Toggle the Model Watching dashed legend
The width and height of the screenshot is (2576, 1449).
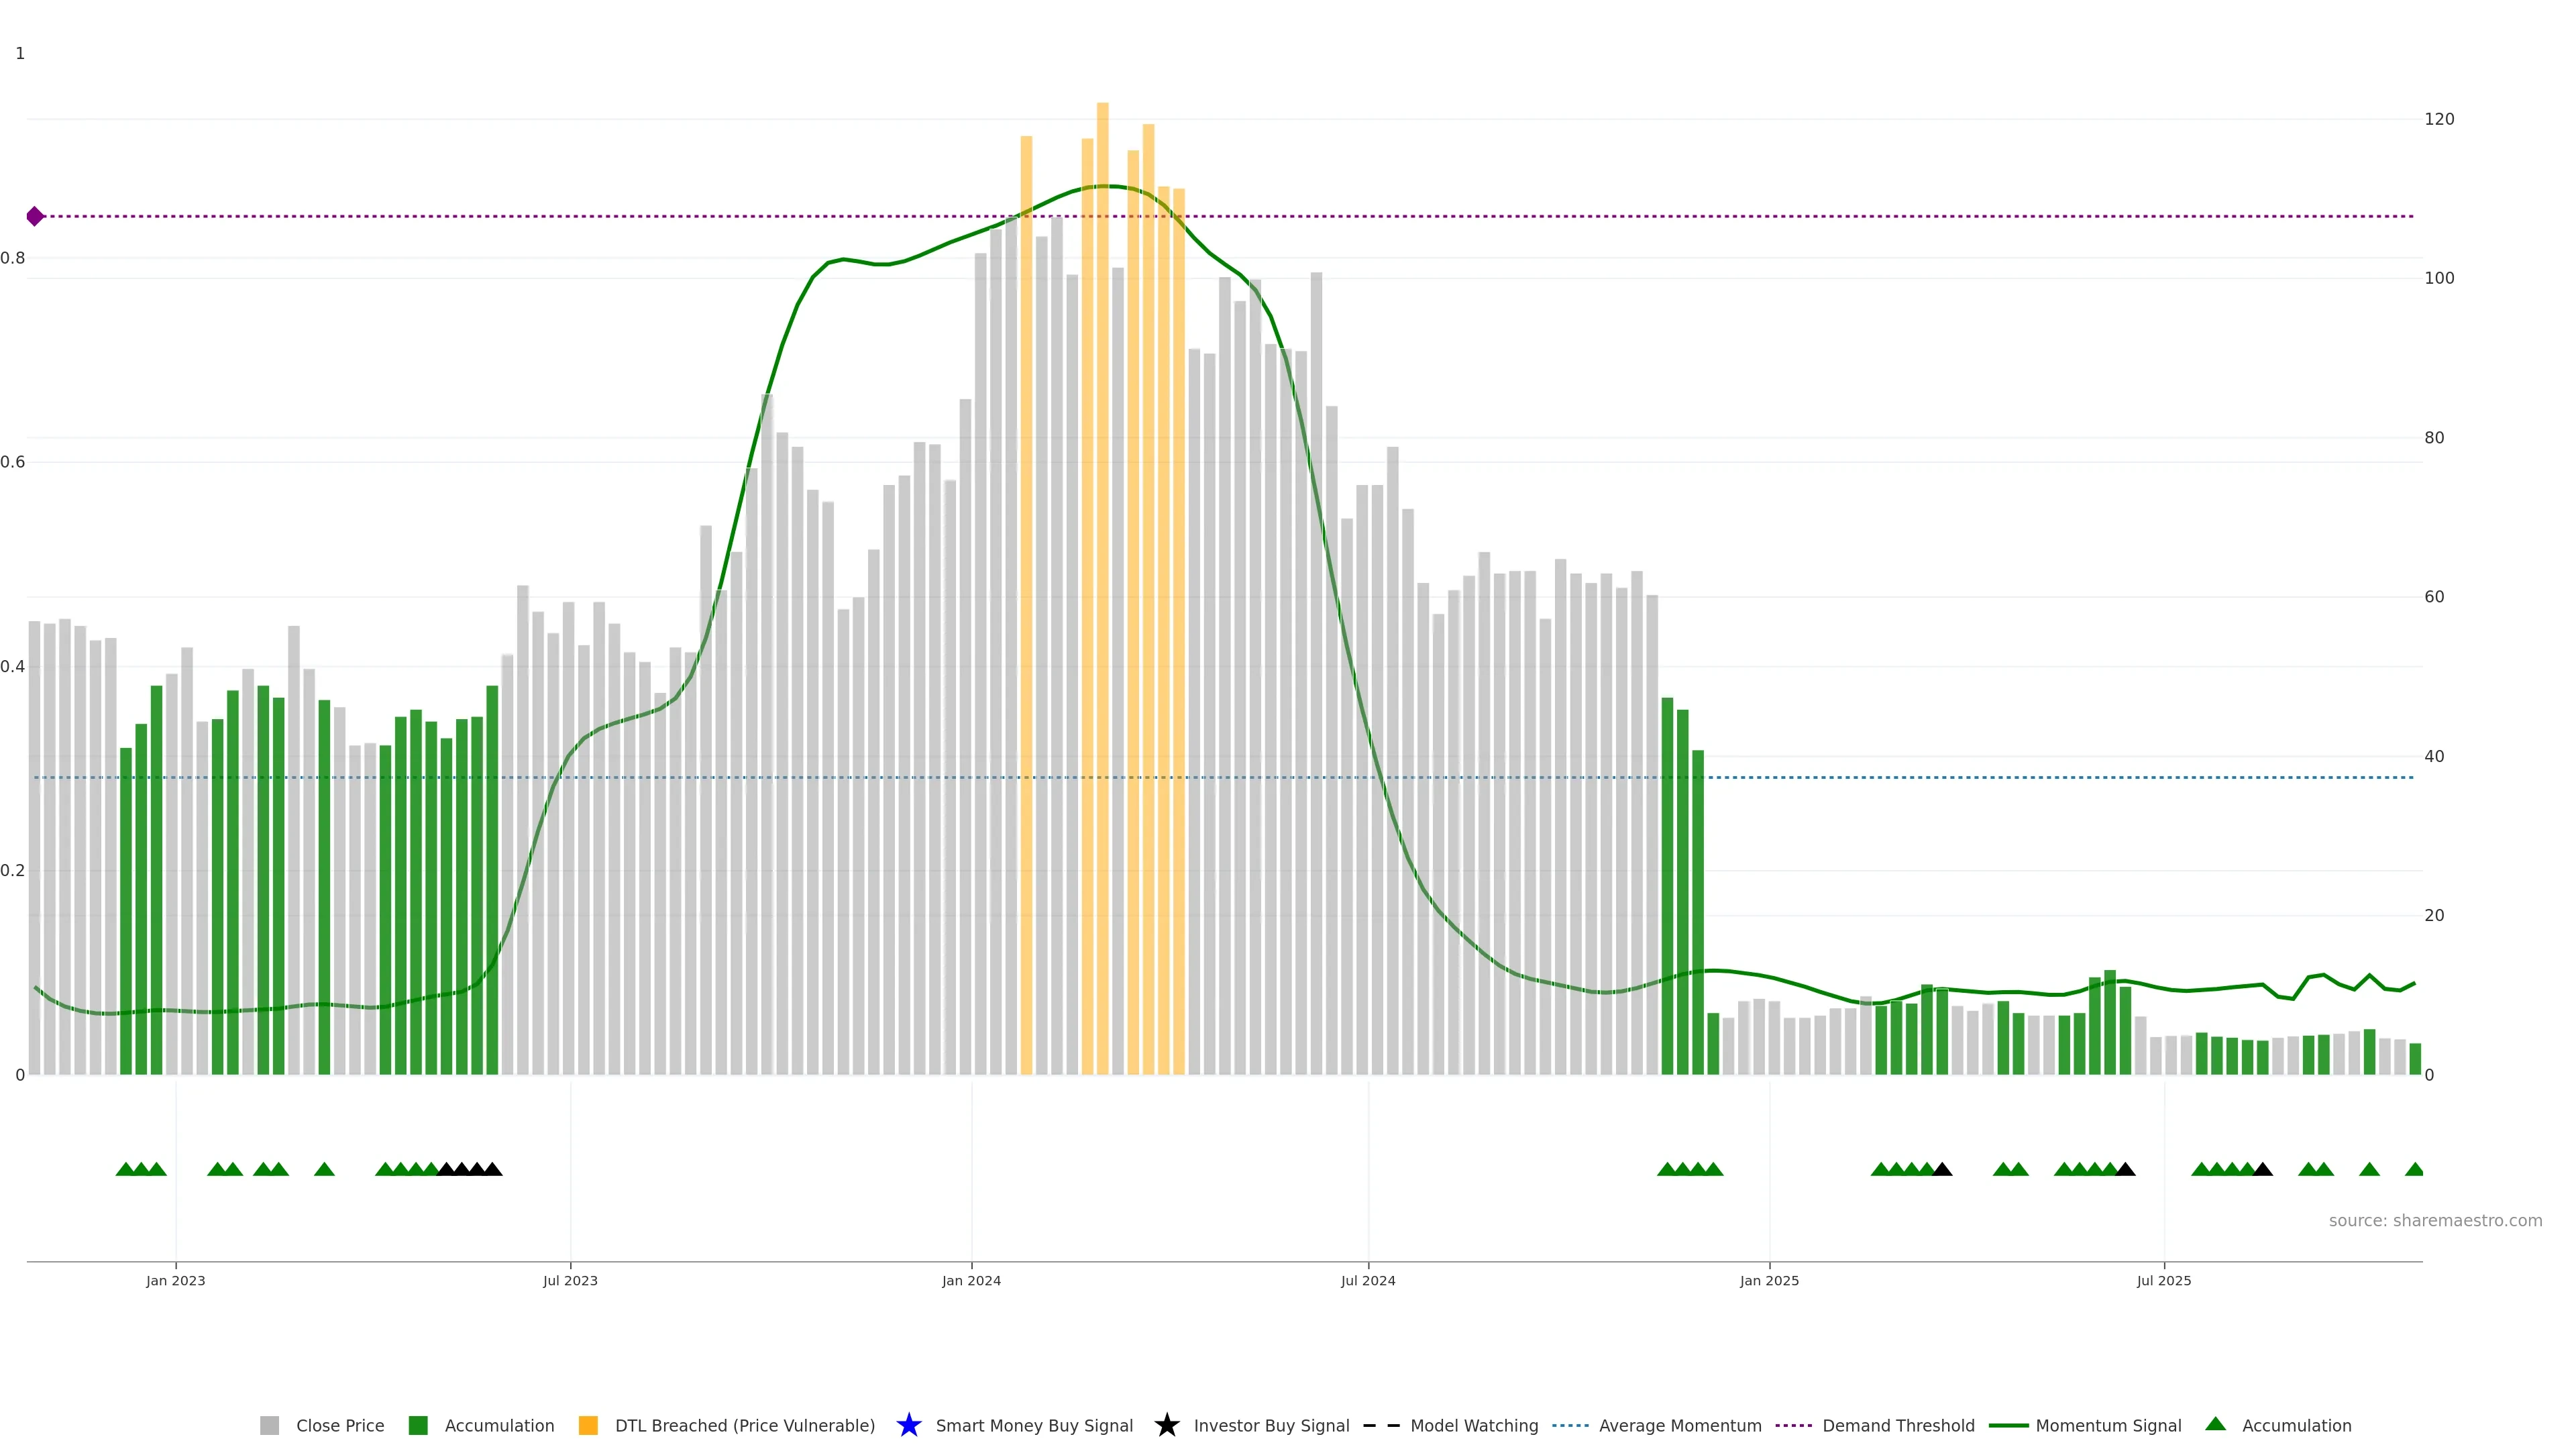pyautogui.click(x=1381, y=1425)
